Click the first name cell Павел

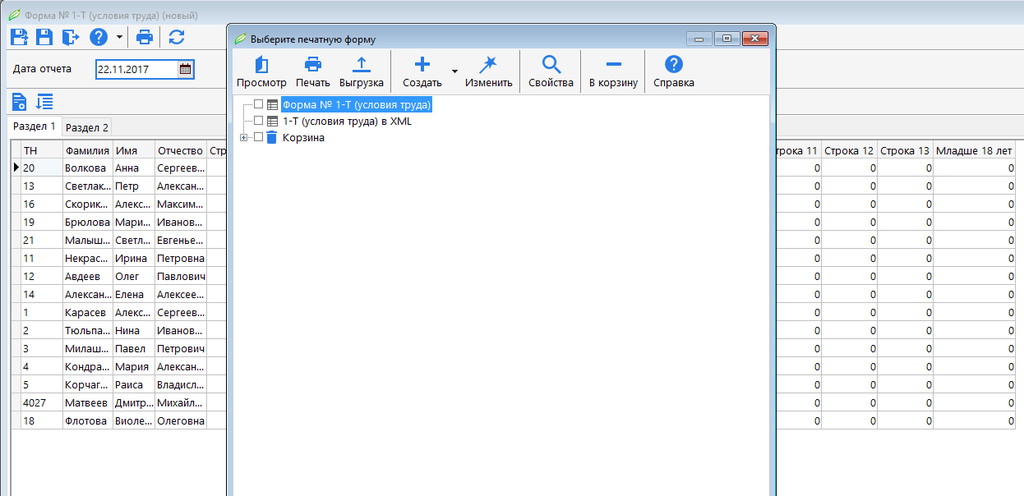pos(134,349)
